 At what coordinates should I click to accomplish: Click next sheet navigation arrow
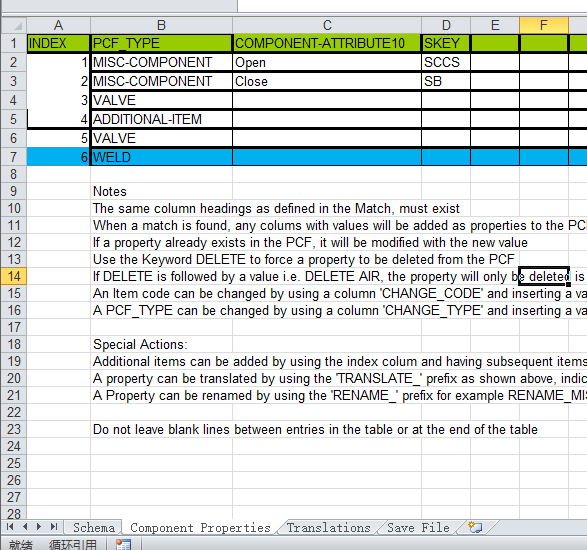(39, 527)
